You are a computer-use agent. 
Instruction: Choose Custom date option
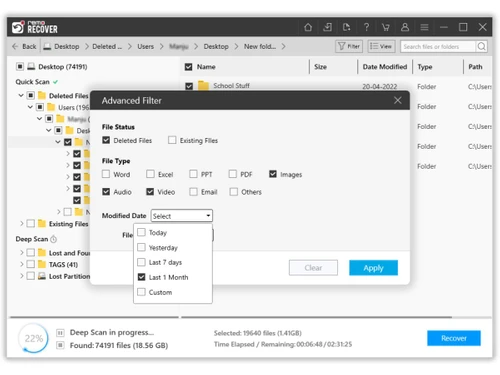coord(141,292)
